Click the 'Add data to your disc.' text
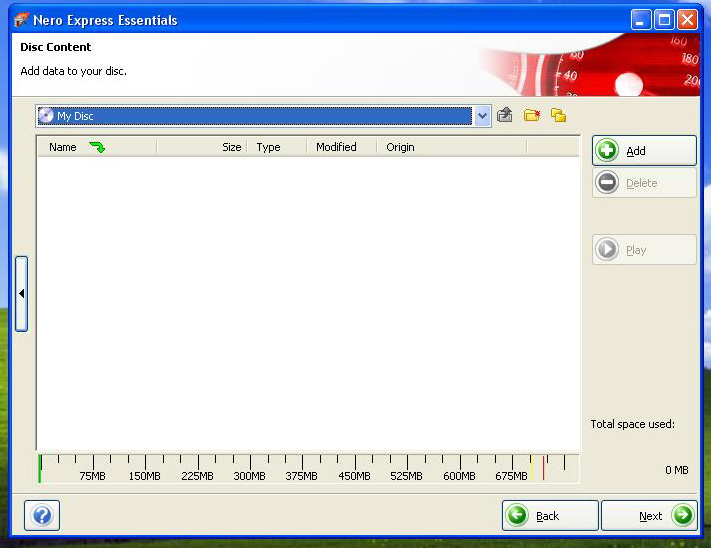The height and width of the screenshot is (548, 711). coord(73,71)
